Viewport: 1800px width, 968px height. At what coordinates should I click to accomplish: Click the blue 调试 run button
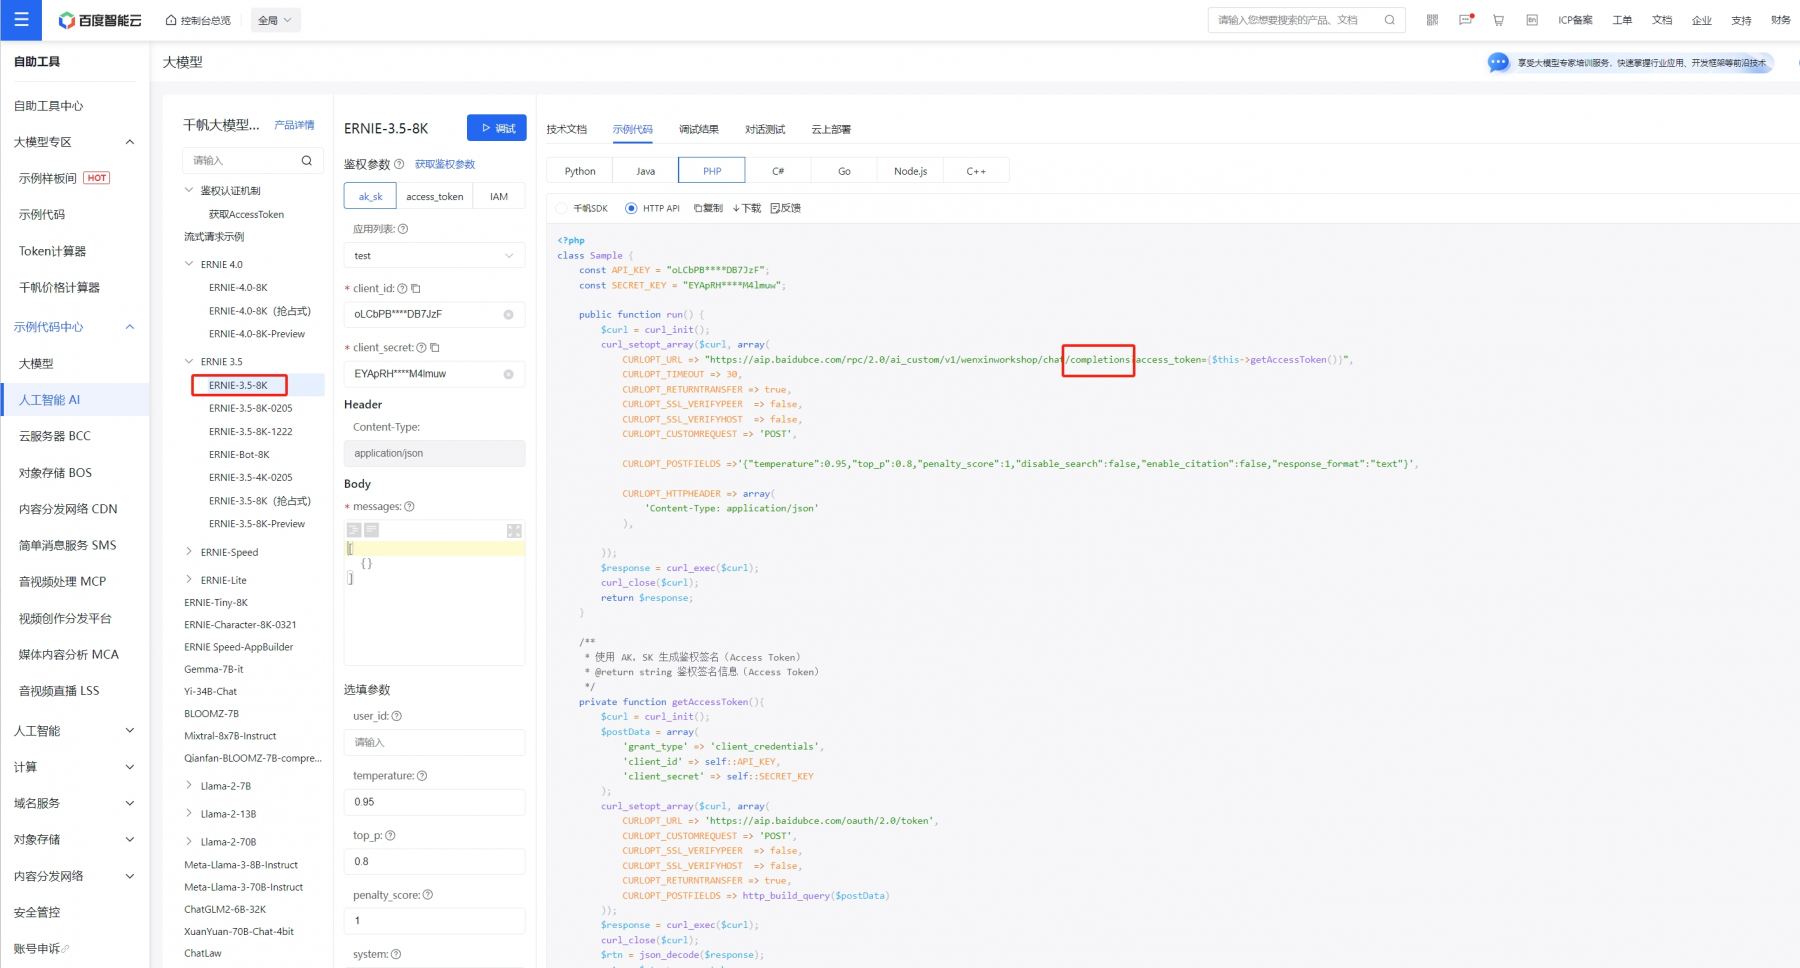click(497, 128)
